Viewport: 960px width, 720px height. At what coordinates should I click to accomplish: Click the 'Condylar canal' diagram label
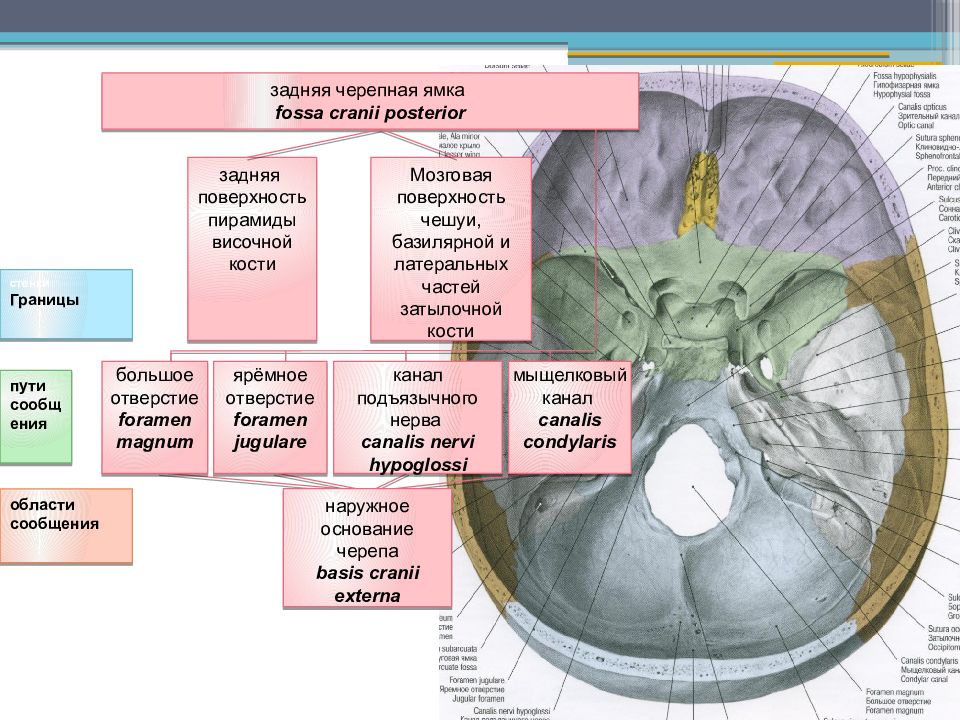924,679
